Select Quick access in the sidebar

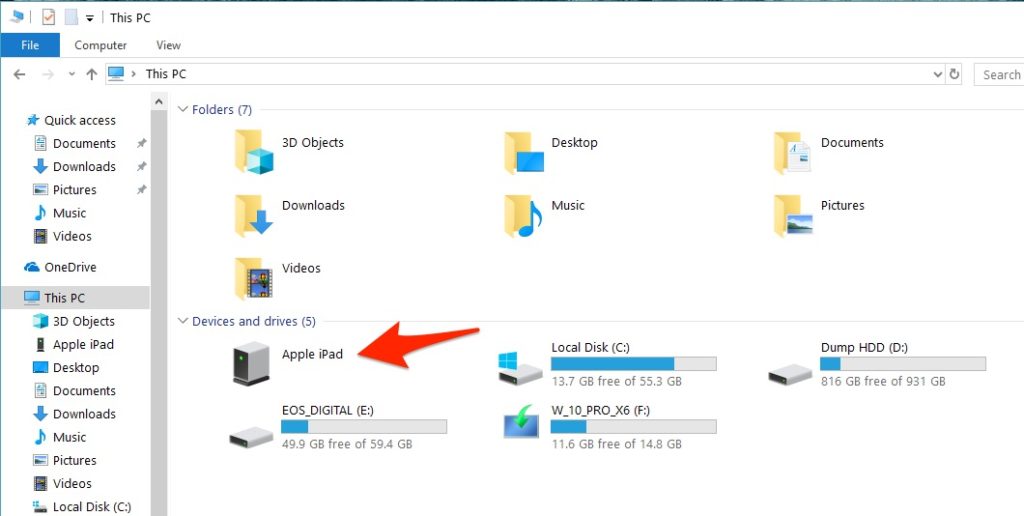pyautogui.click(x=79, y=120)
